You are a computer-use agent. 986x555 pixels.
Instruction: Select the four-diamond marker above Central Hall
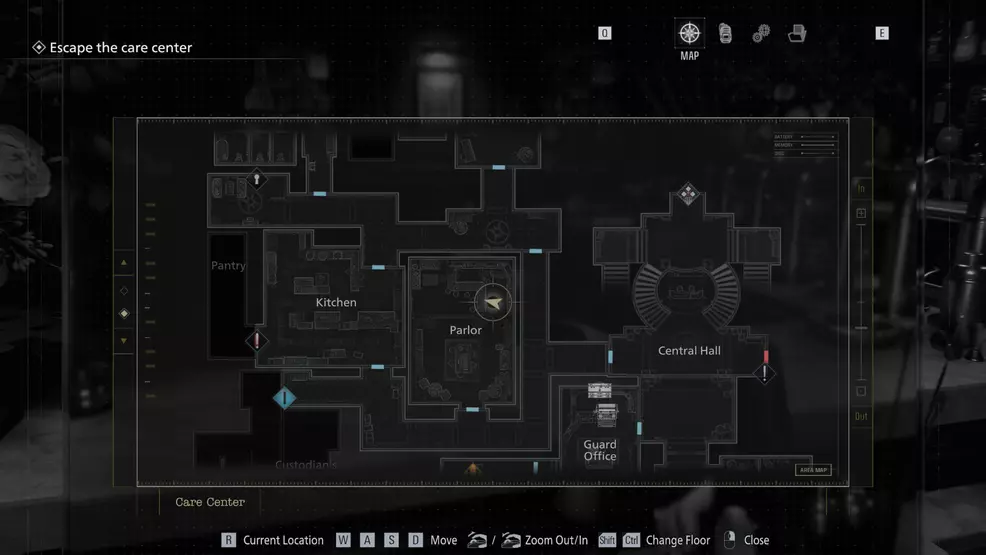click(x=688, y=194)
